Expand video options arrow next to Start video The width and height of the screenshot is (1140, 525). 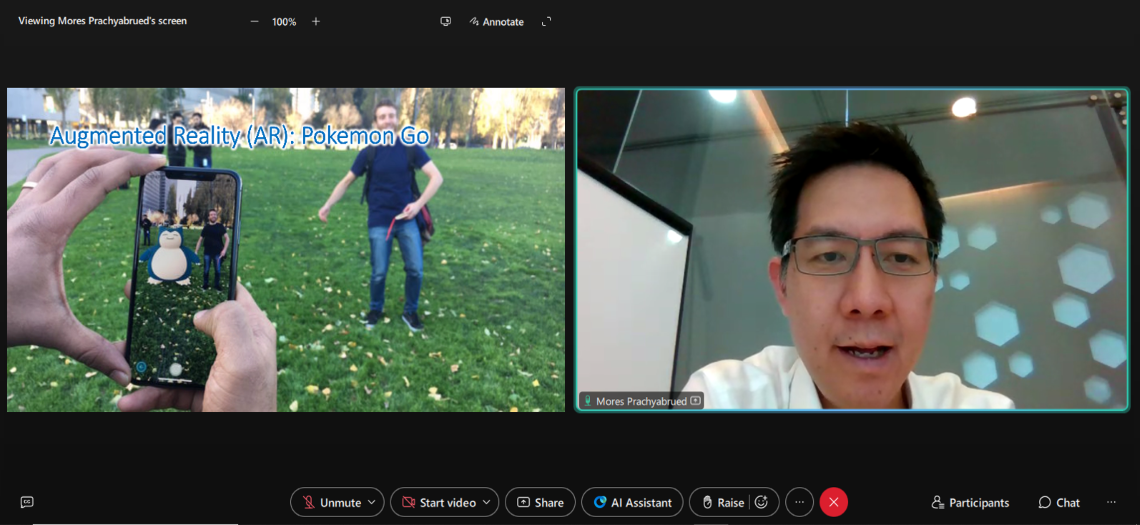[487, 502]
